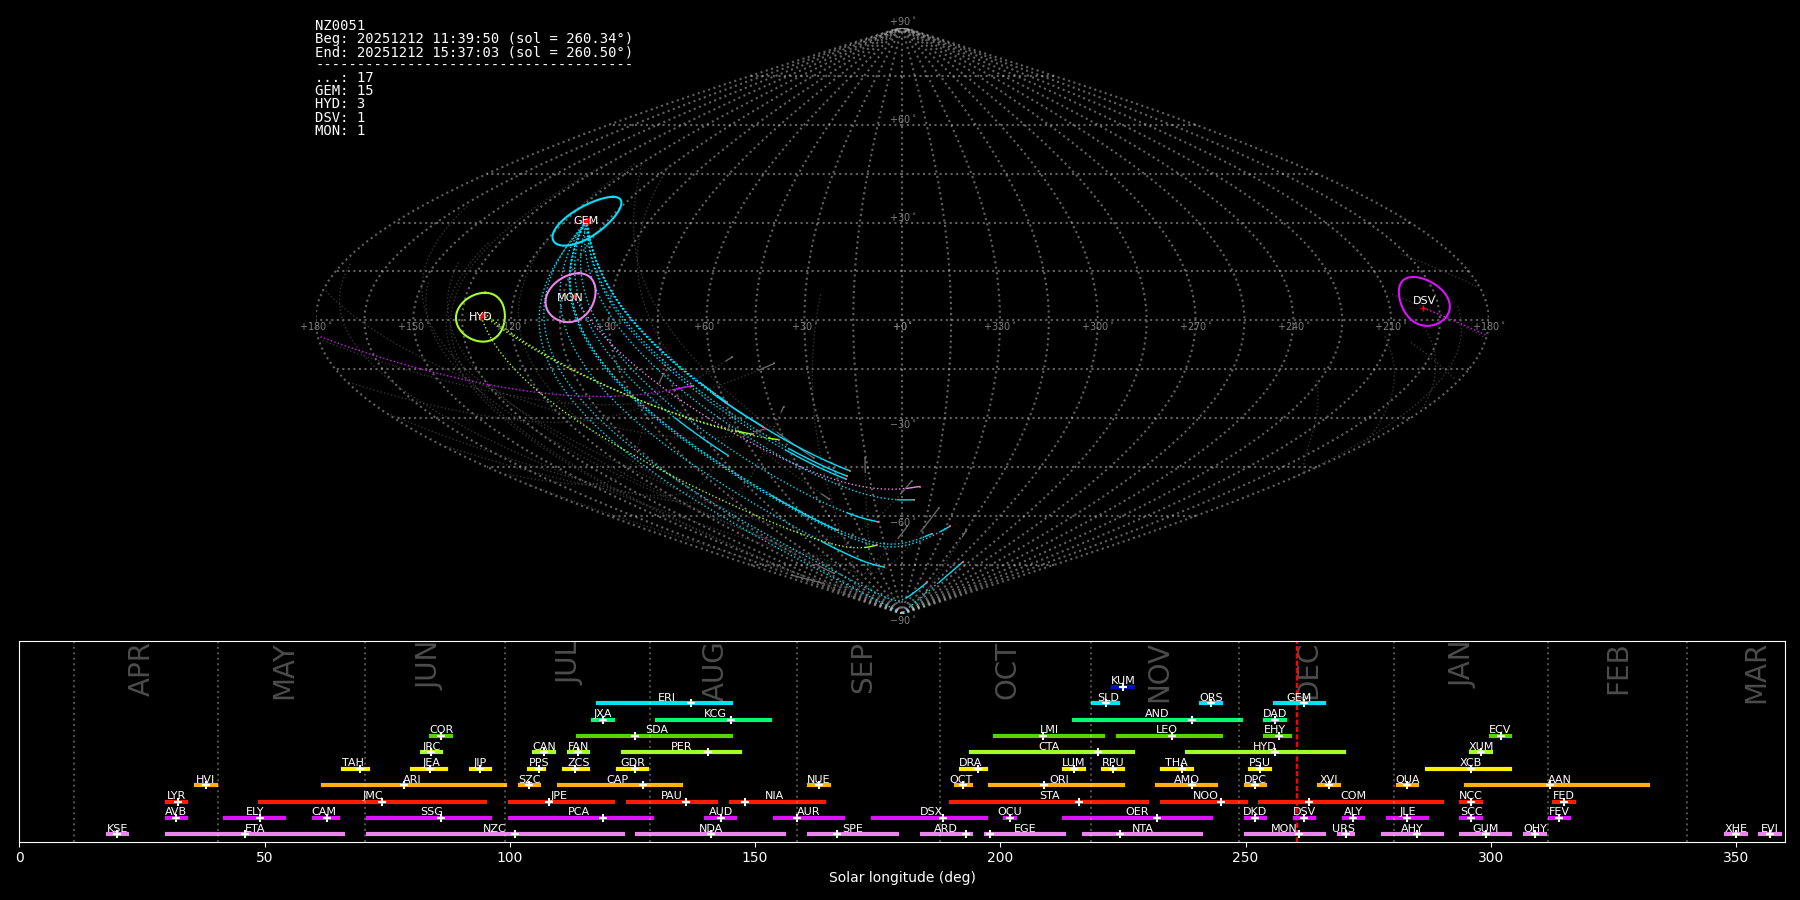The width and height of the screenshot is (1800, 900).
Task: Select the QUA shower marker in timeline
Action: (1407, 785)
